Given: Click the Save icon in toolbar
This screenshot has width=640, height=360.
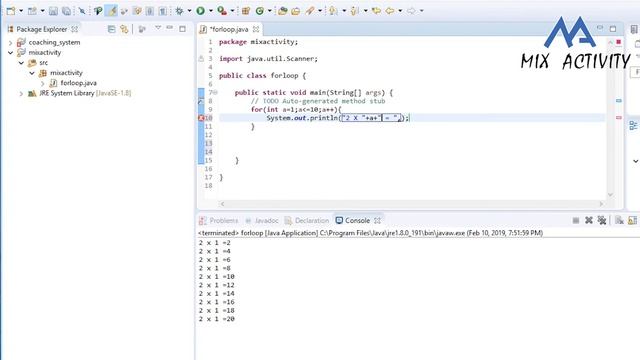Looking at the screenshot, I should pos(53,11).
